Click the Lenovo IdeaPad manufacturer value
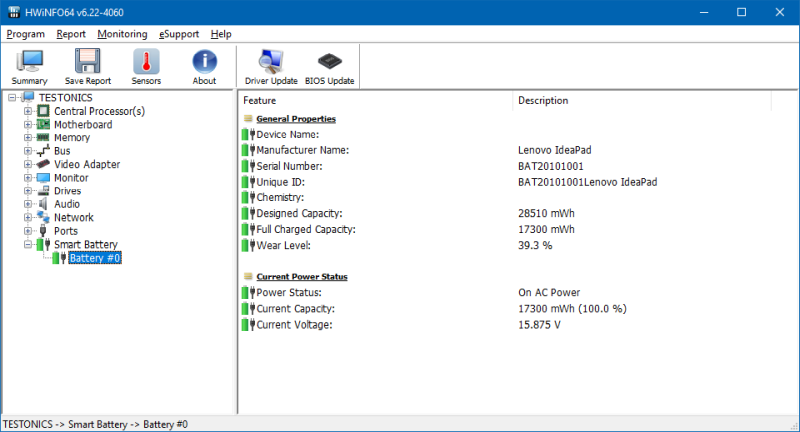800x432 pixels. pos(555,150)
